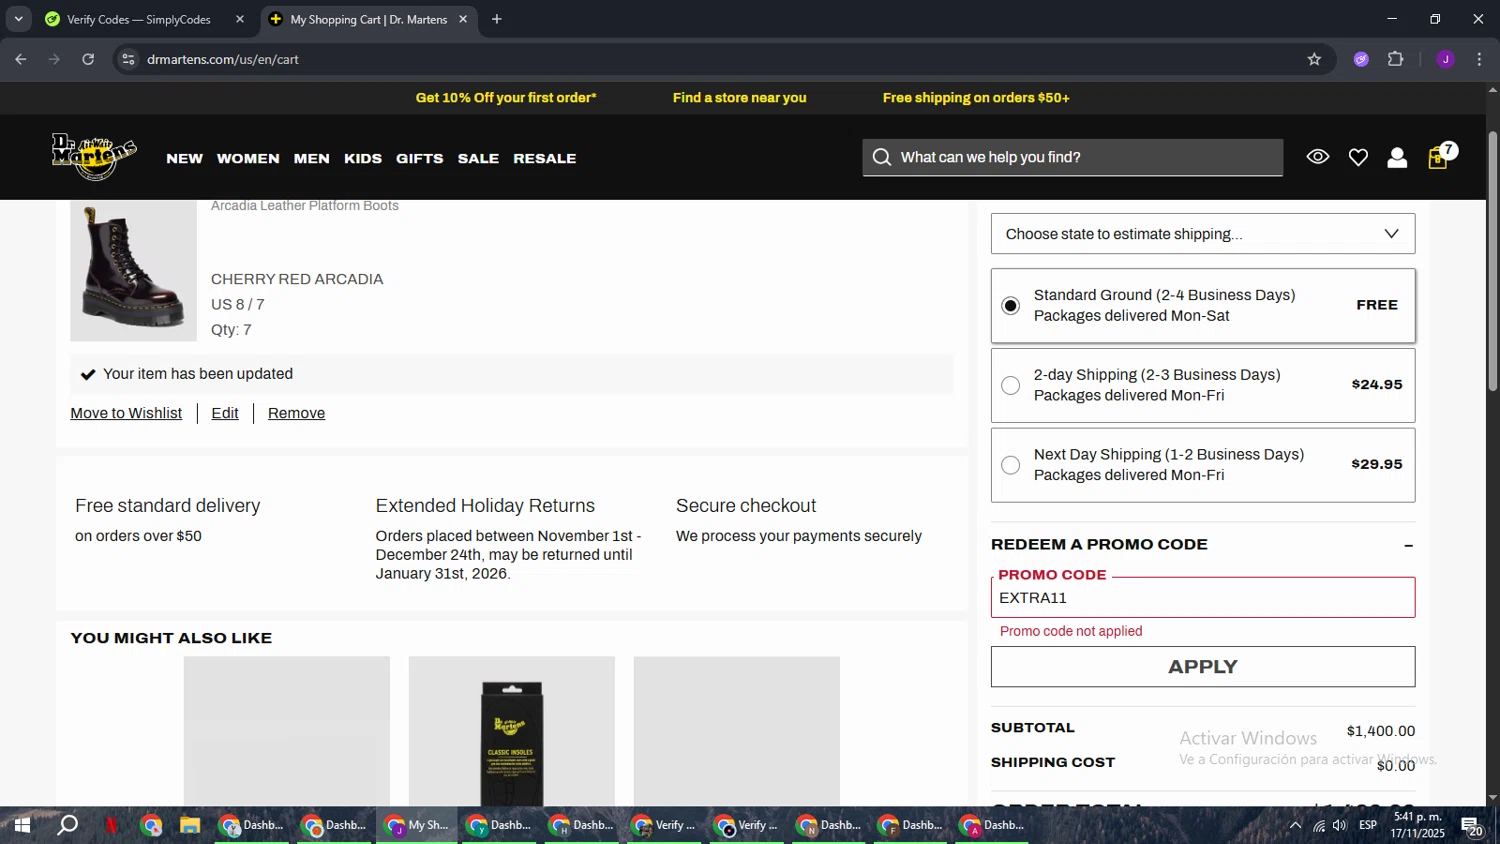Viewport: 1500px width, 844px height.
Task: Open the KIDS menu
Action: 363,158
